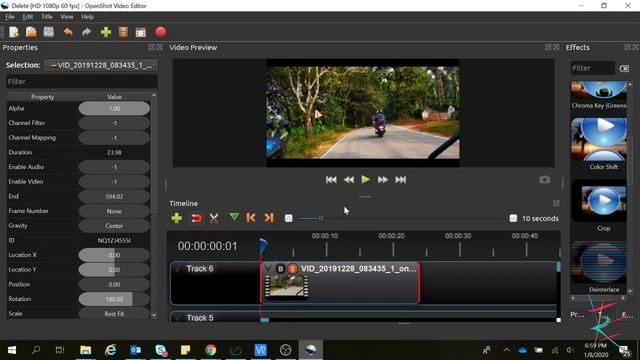Click the Duration 23.98 value

(114, 152)
